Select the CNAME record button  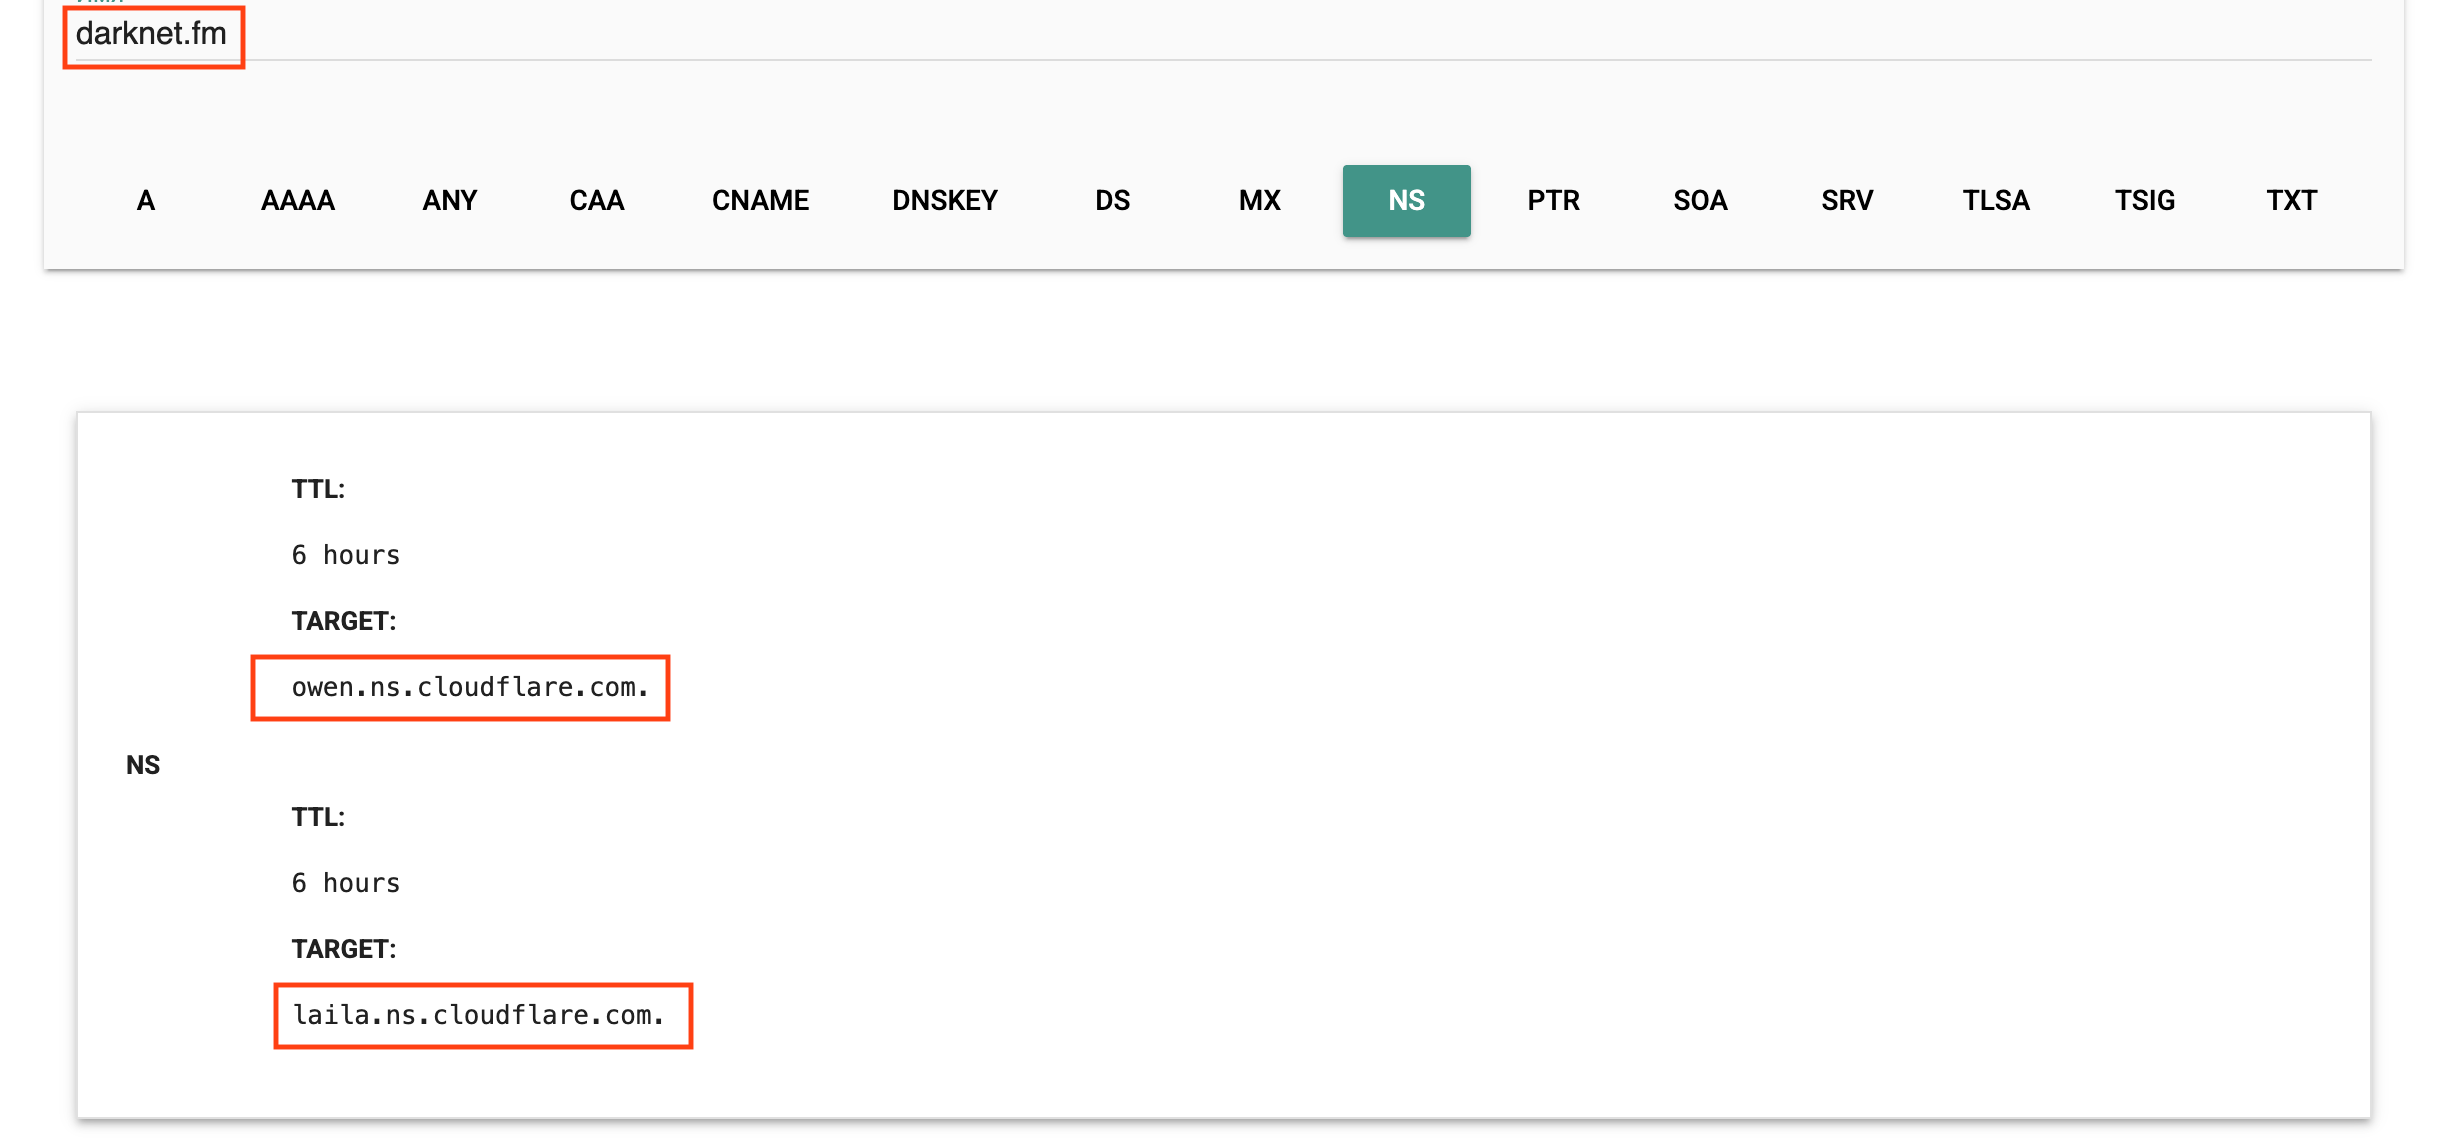[x=760, y=200]
